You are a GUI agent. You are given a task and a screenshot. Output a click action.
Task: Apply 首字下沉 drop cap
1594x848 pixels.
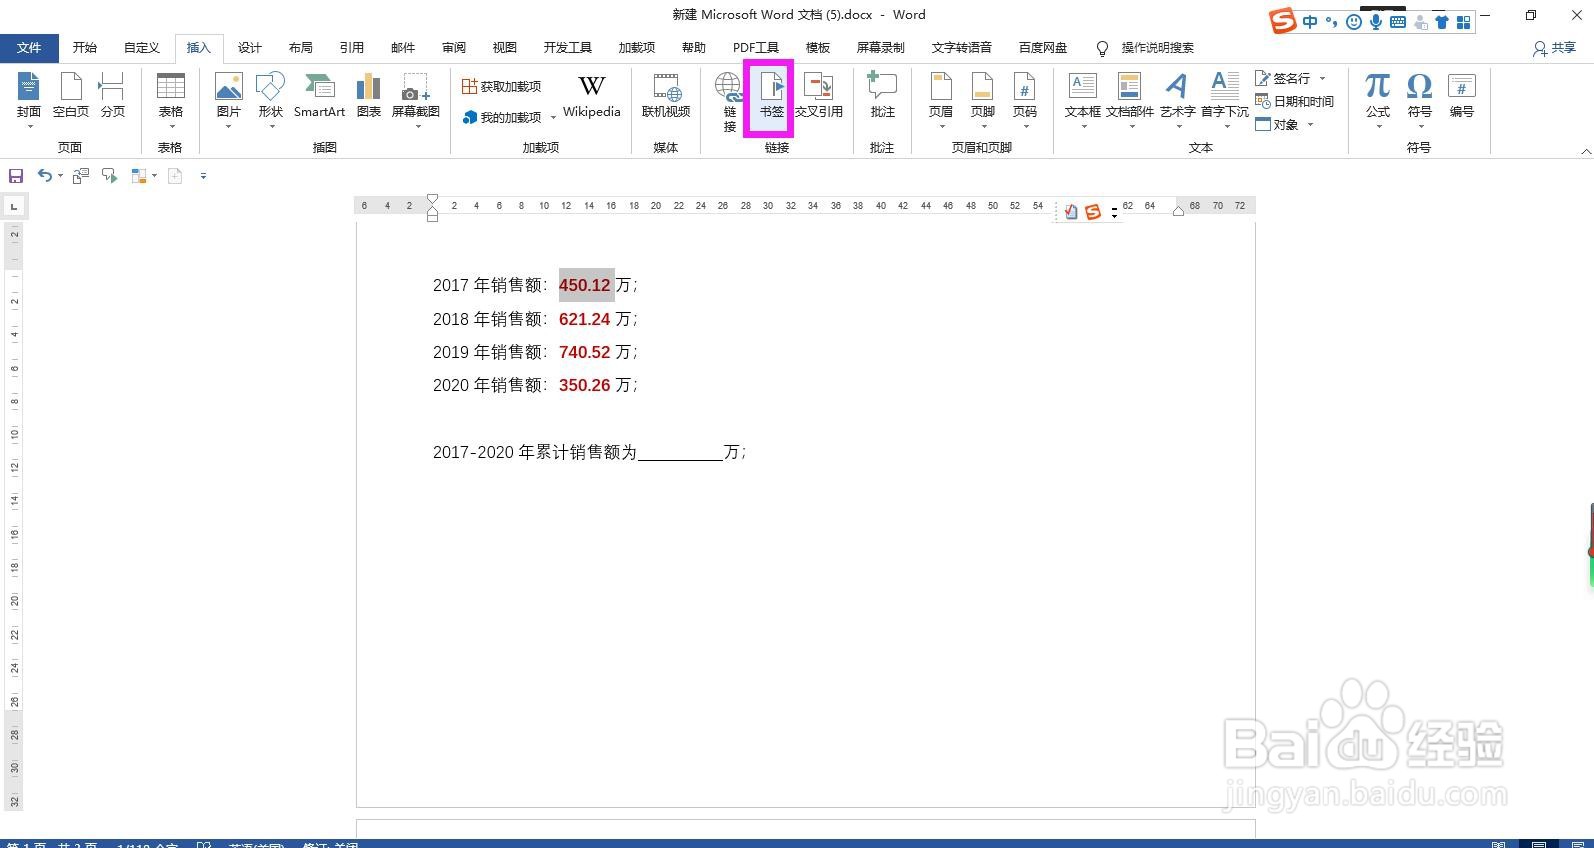(1225, 100)
